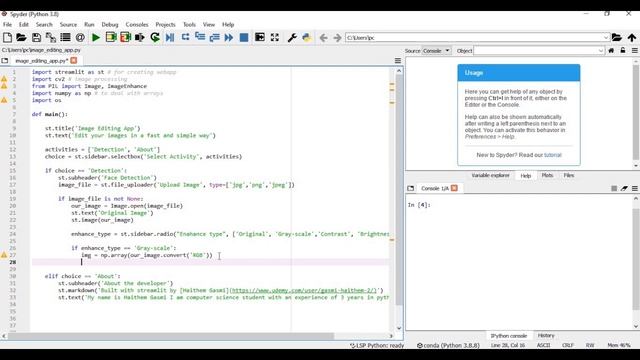Maximize the current pane

coord(260,38)
